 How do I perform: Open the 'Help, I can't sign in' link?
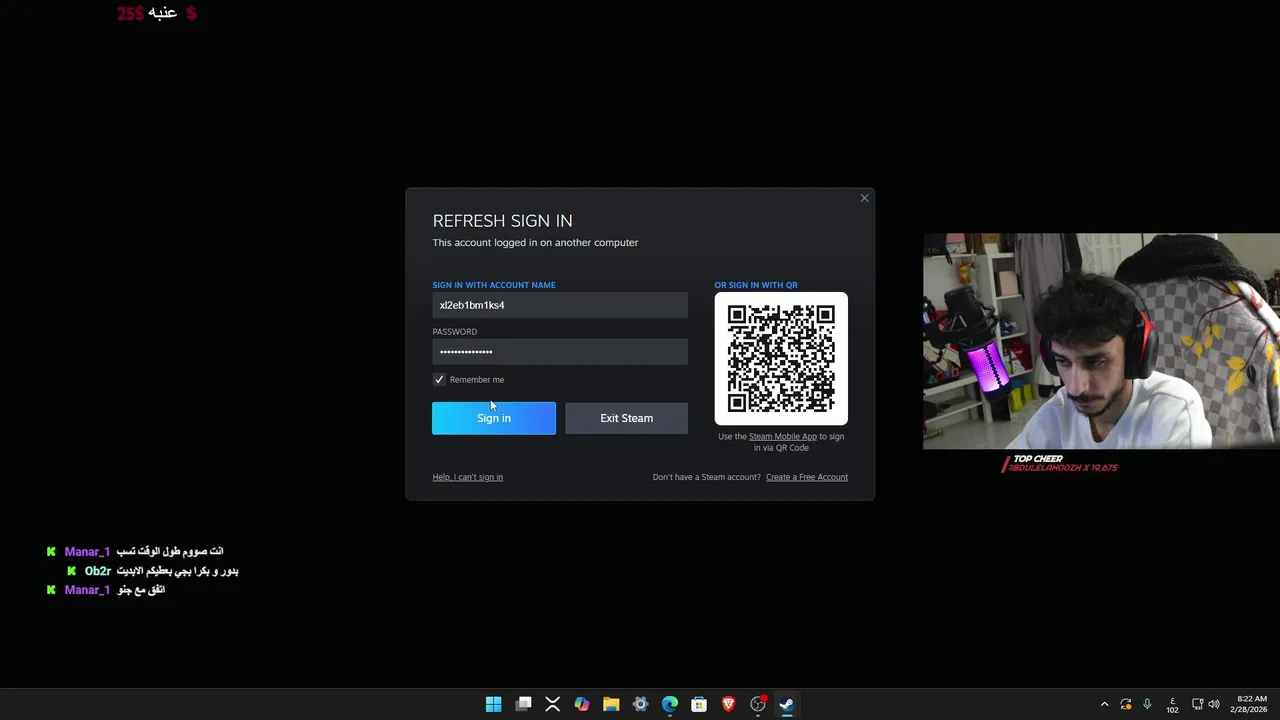click(x=467, y=477)
